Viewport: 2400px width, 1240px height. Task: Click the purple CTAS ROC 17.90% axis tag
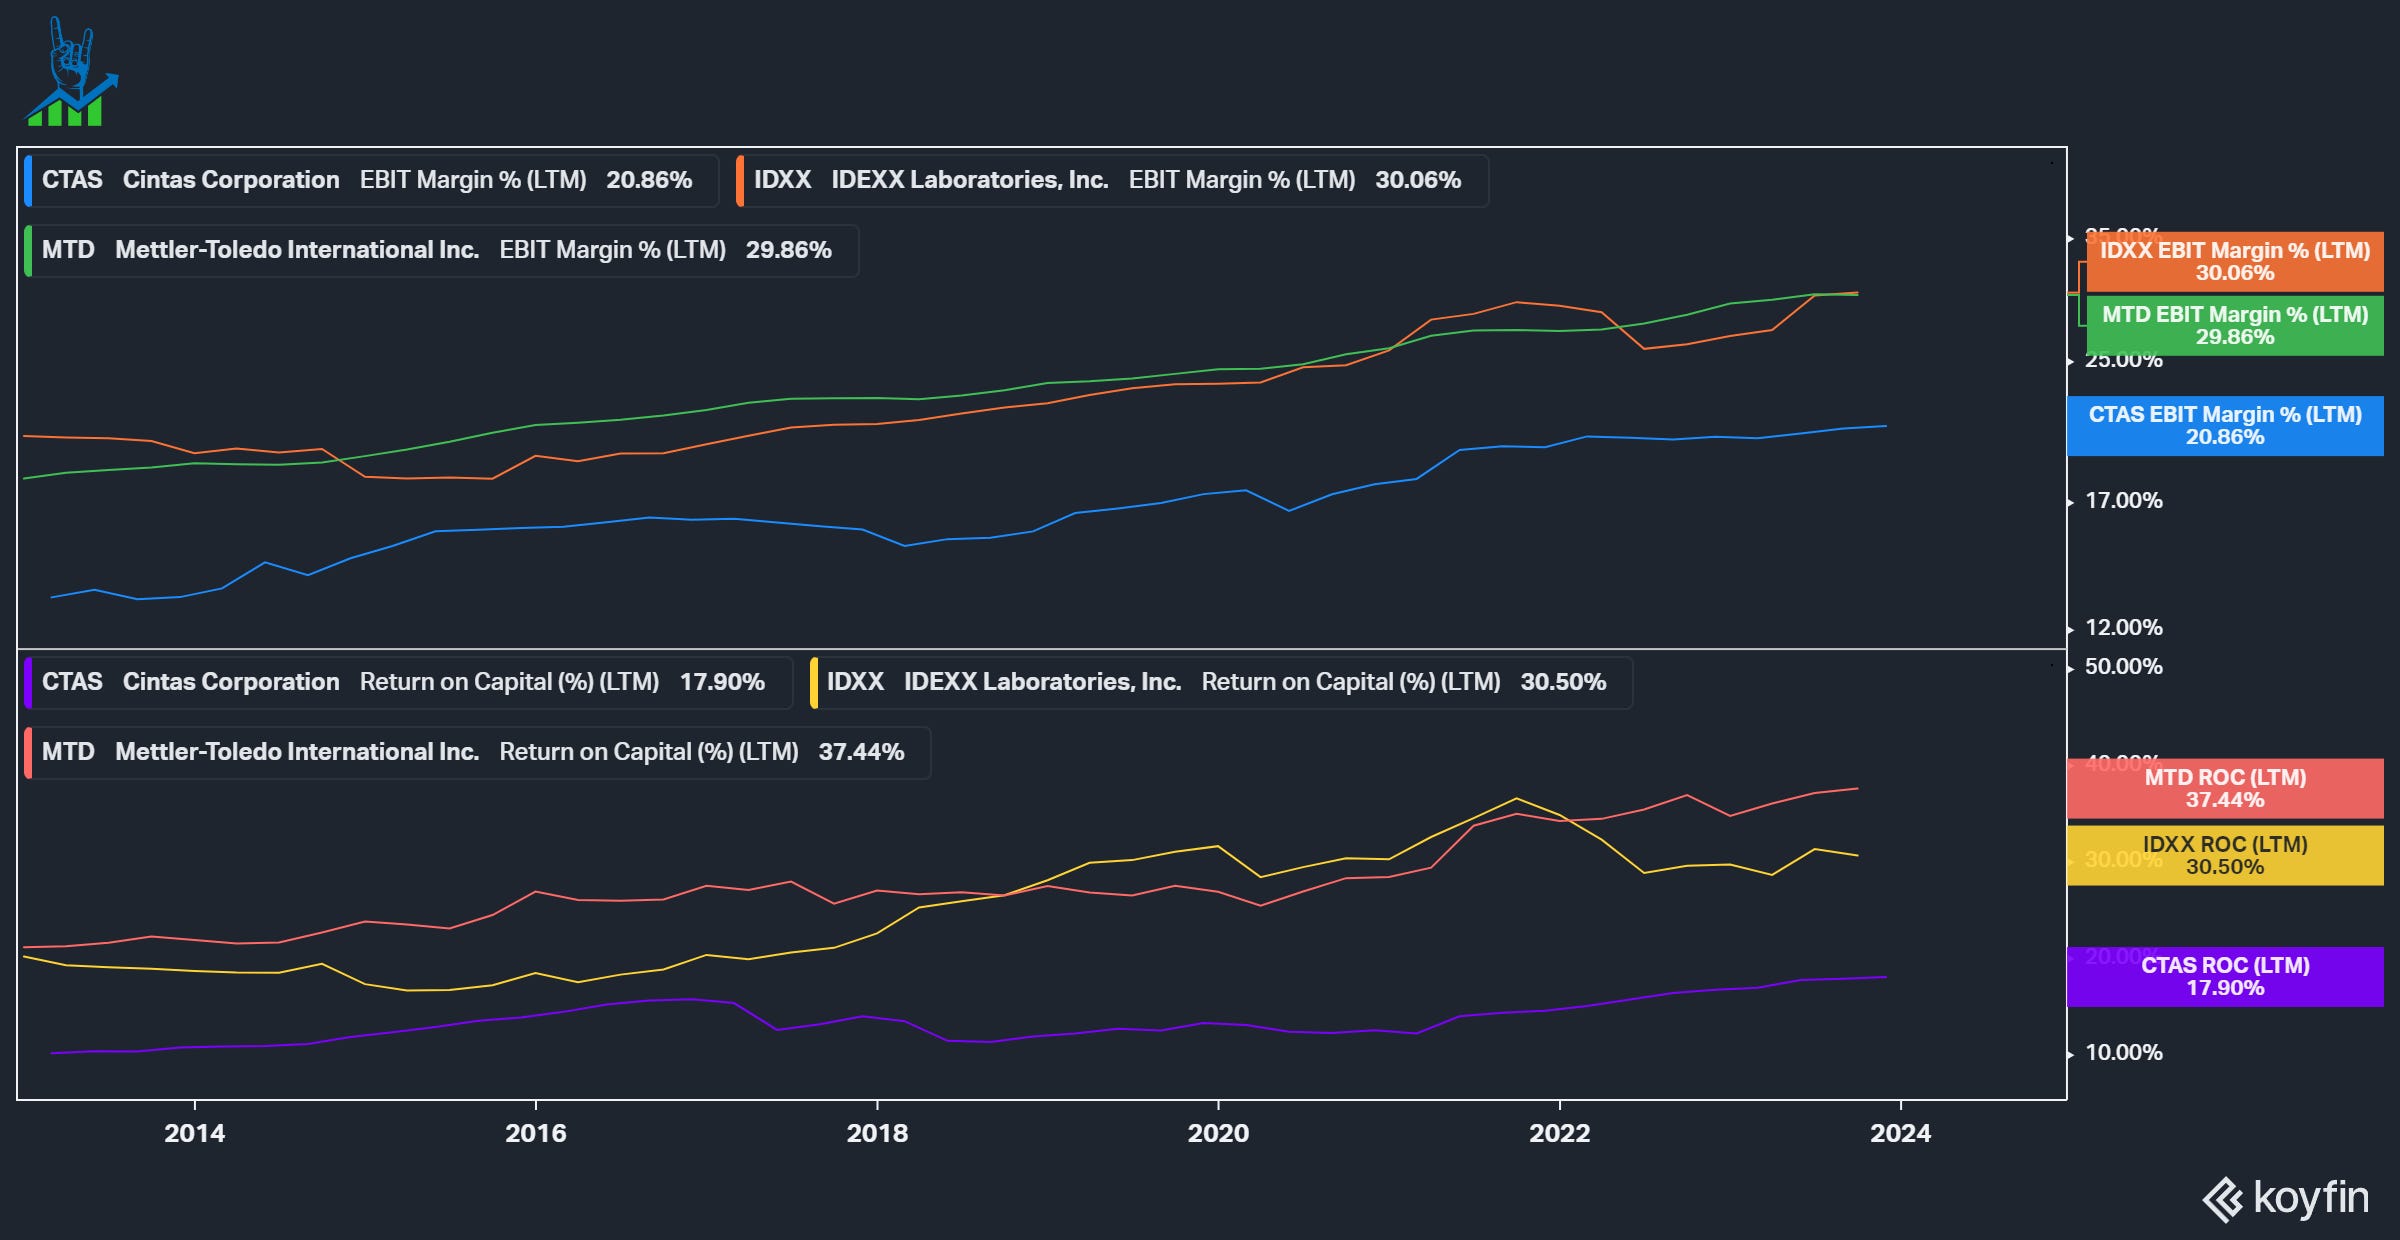(2225, 977)
